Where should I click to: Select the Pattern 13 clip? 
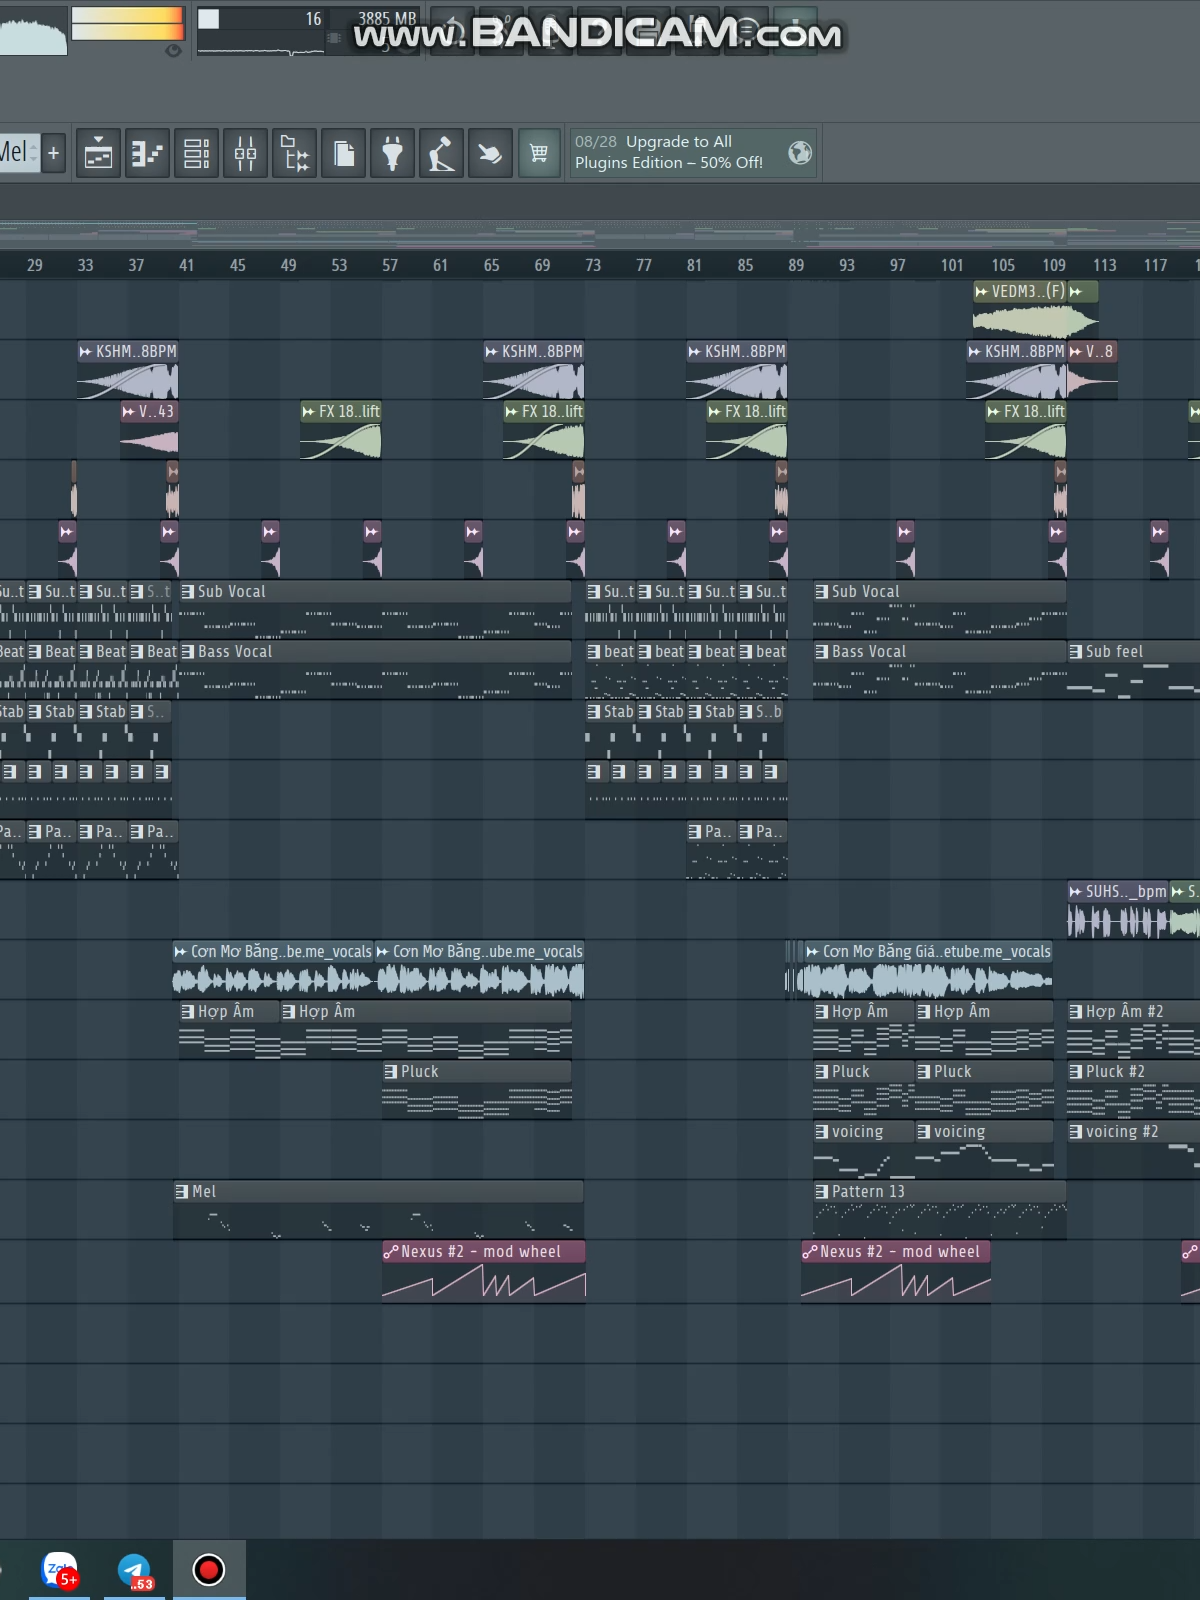pyautogui.click(x=939, y=1210)
